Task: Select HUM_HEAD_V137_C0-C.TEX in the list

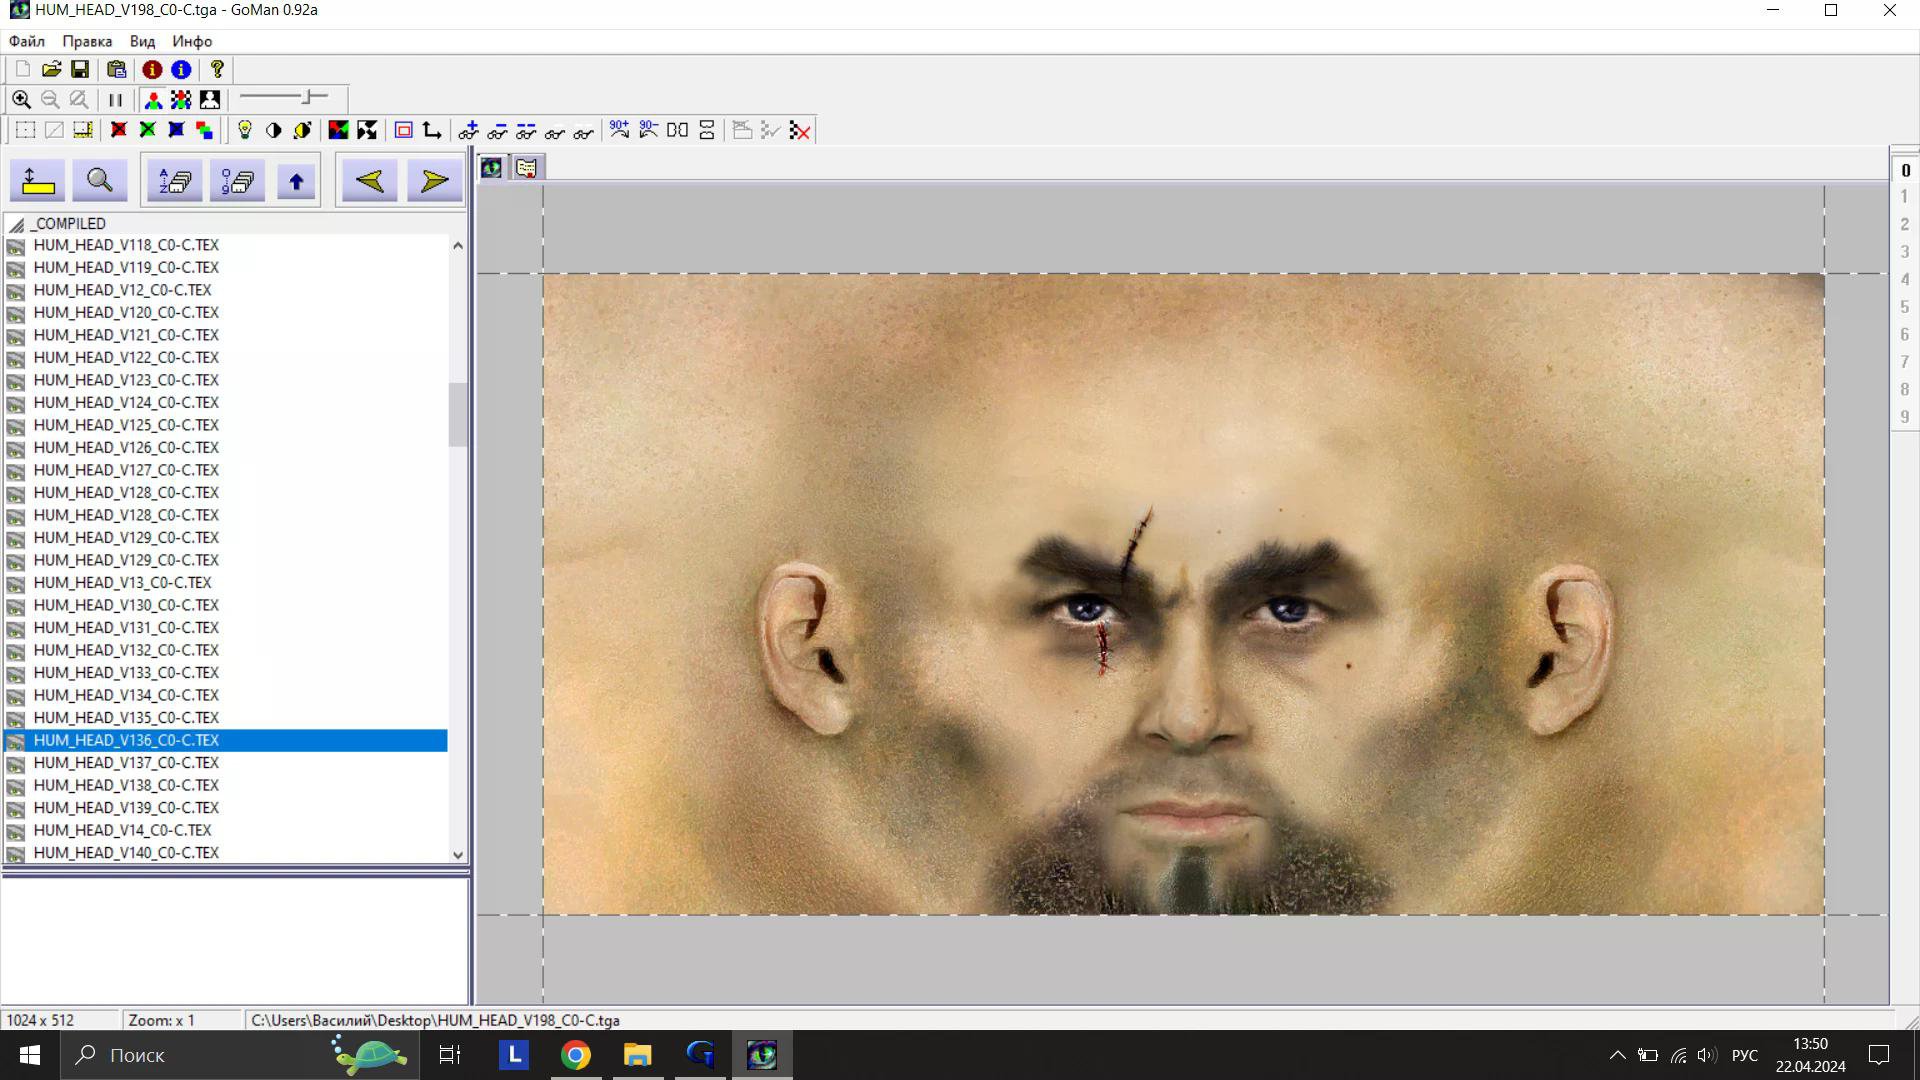Action: coord(126,763)
